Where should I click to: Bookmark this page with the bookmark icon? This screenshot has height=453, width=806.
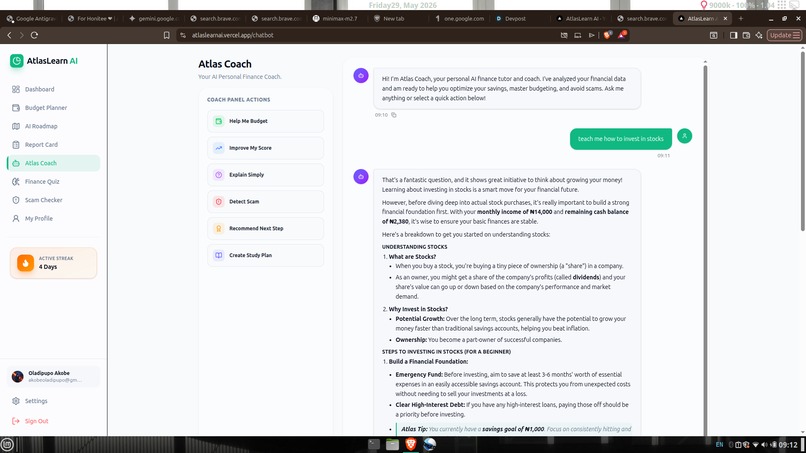click(x=167, y=35)
